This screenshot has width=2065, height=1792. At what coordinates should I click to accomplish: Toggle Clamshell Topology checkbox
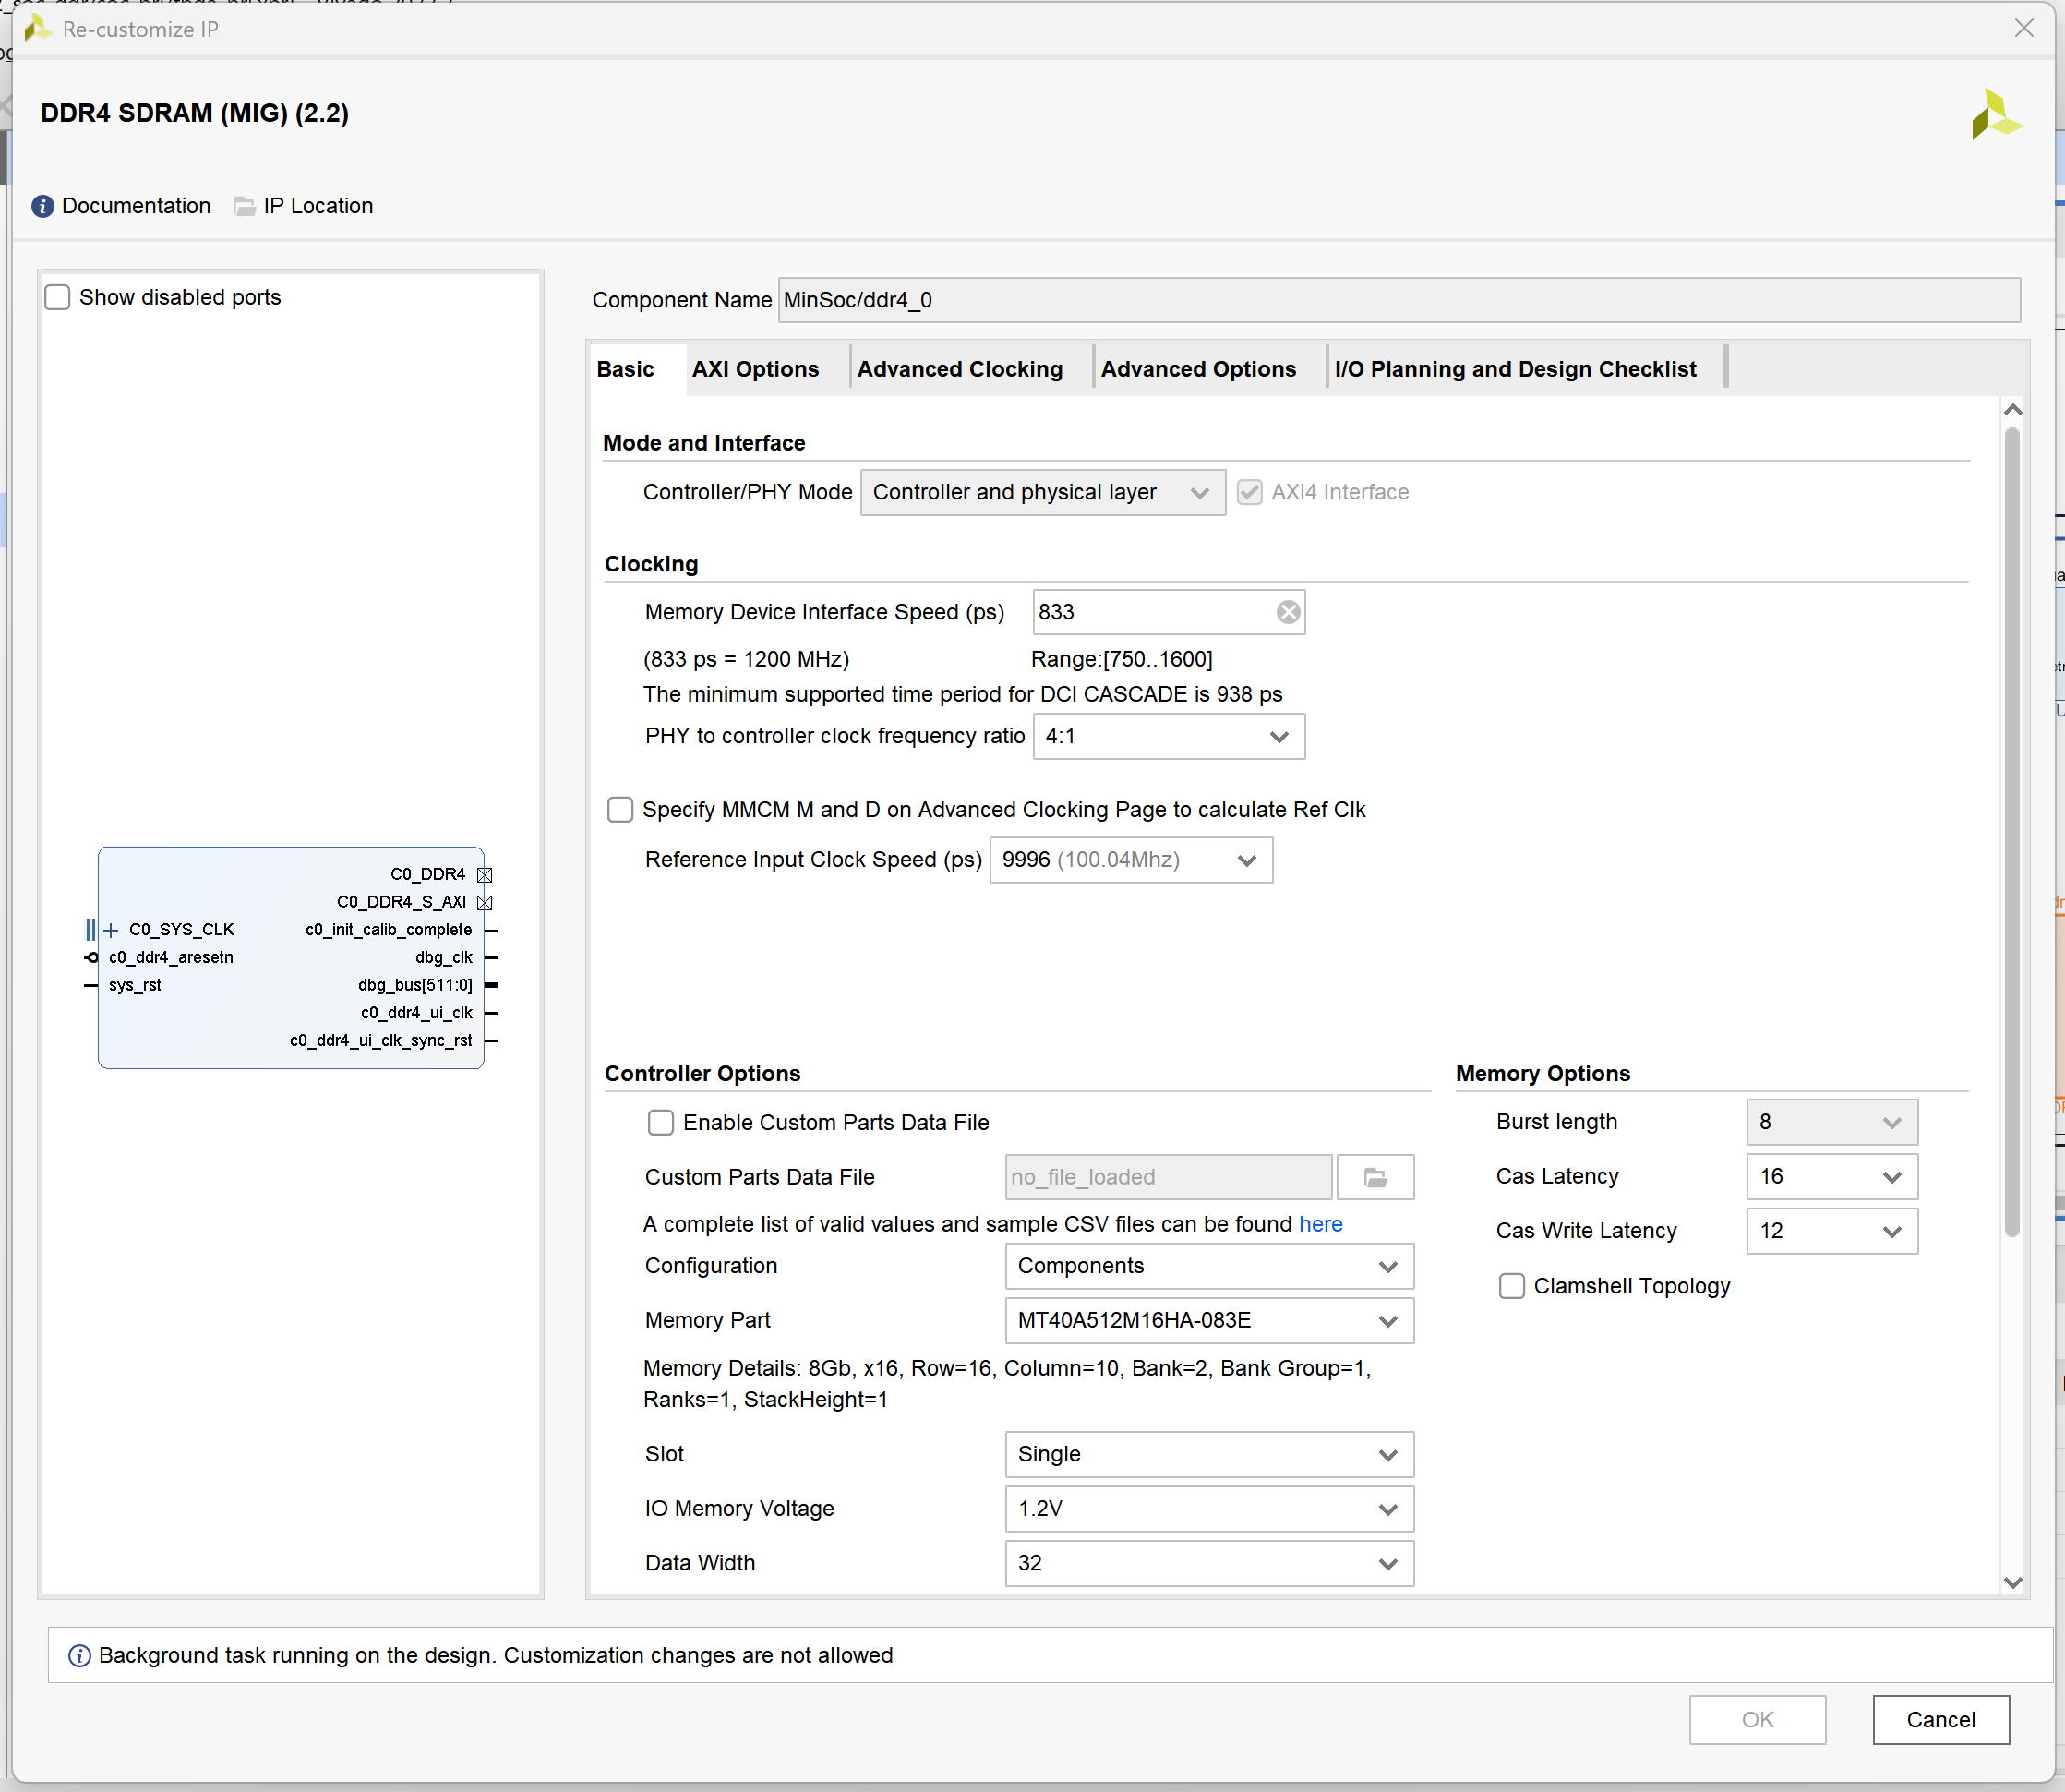point(1512,1286)
